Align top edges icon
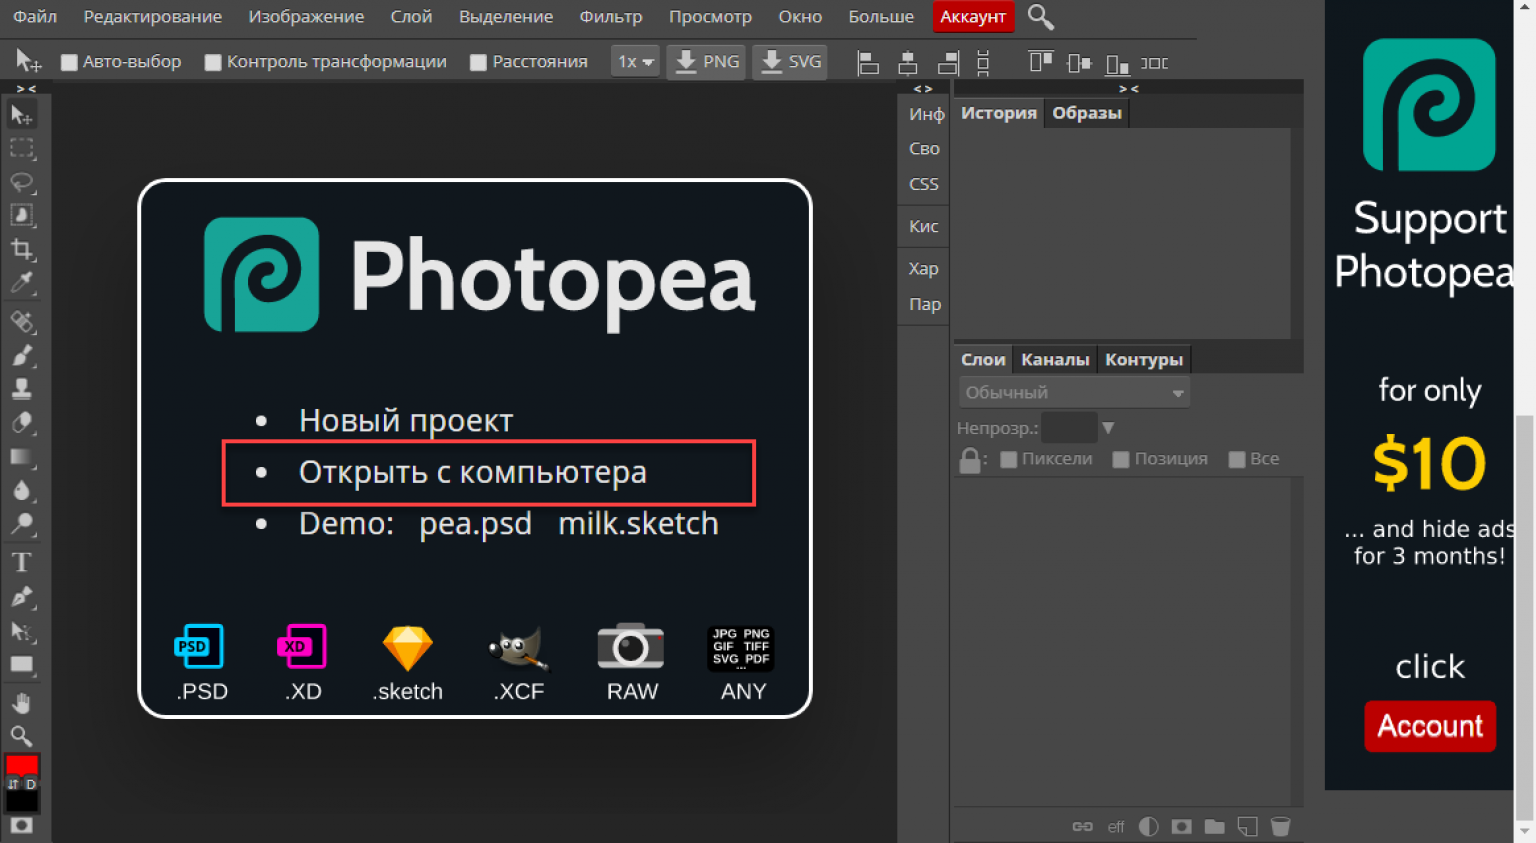 pyautogui.click(x=1040, y=63)
